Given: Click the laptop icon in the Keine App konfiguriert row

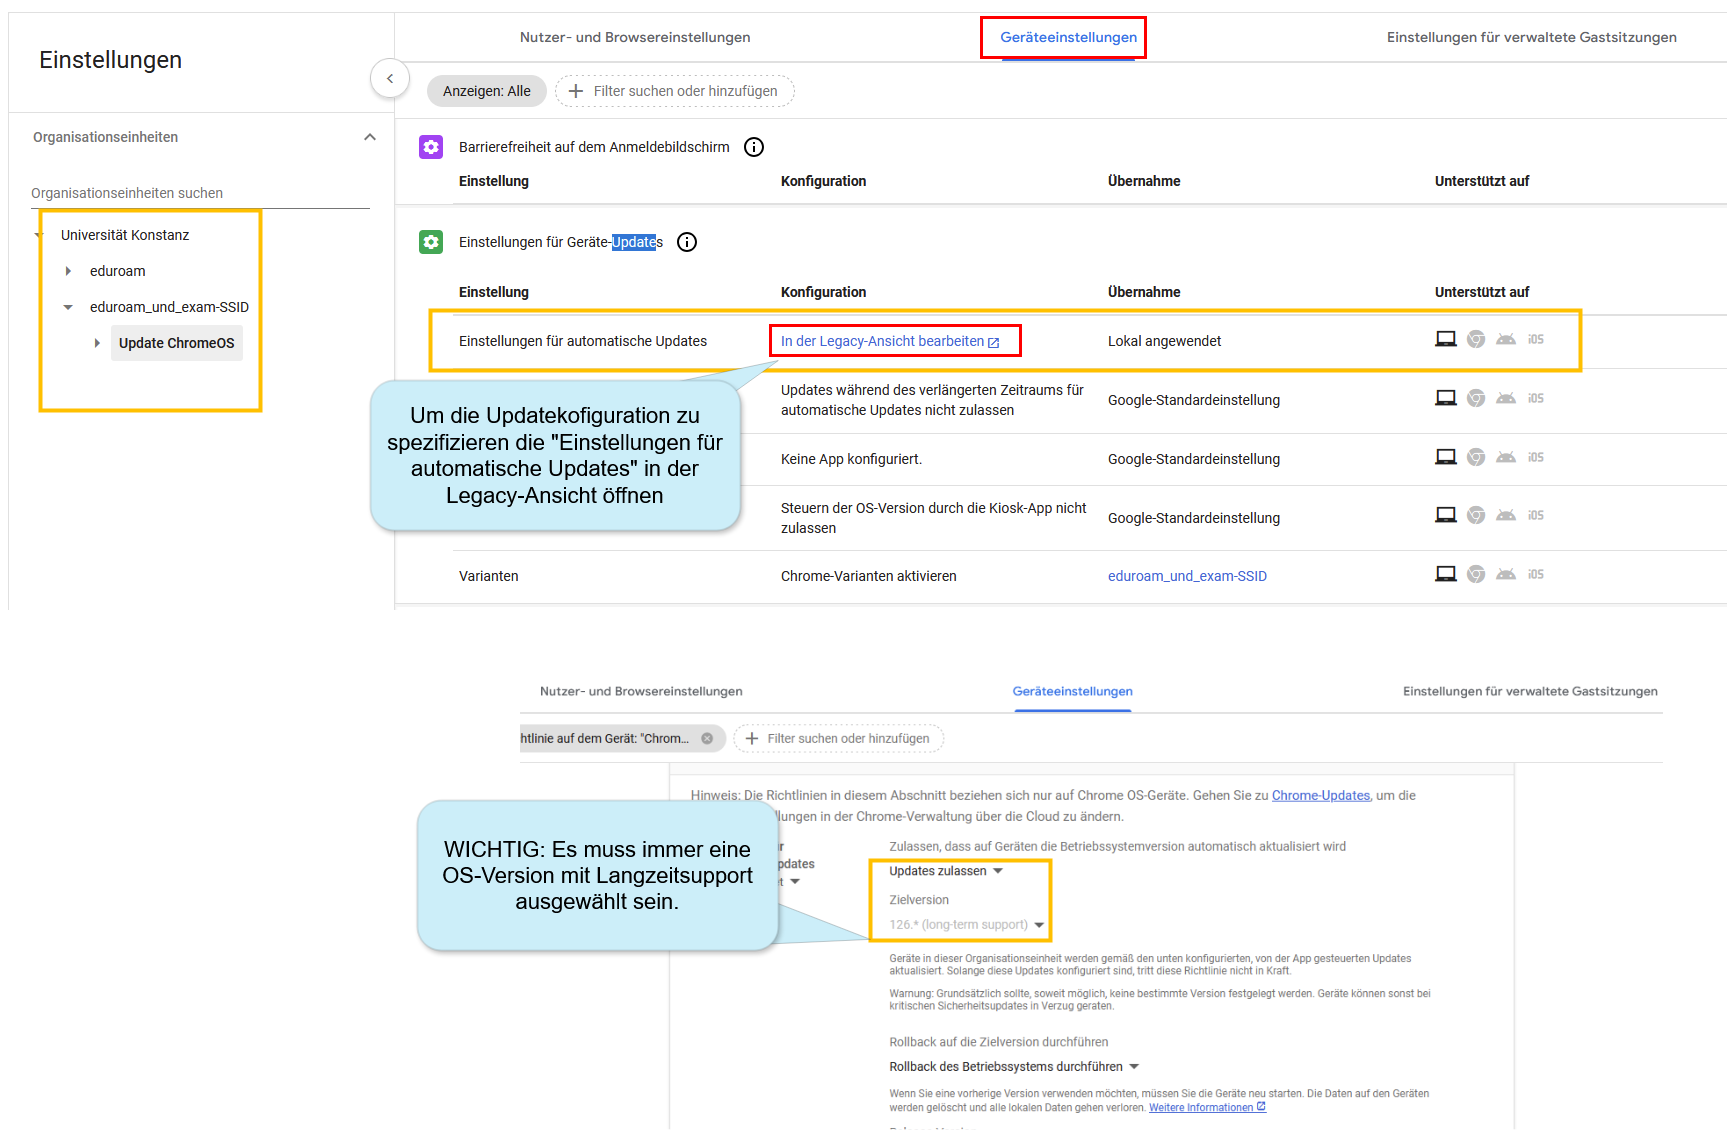Looking at the screenshot, I should click(1446, 457).
